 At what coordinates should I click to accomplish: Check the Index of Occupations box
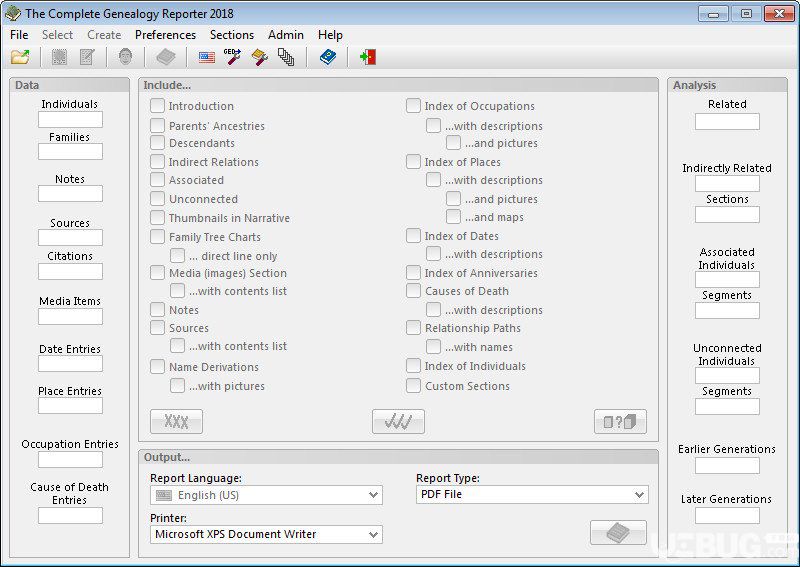pyautogui.click(x=413, y=106)
